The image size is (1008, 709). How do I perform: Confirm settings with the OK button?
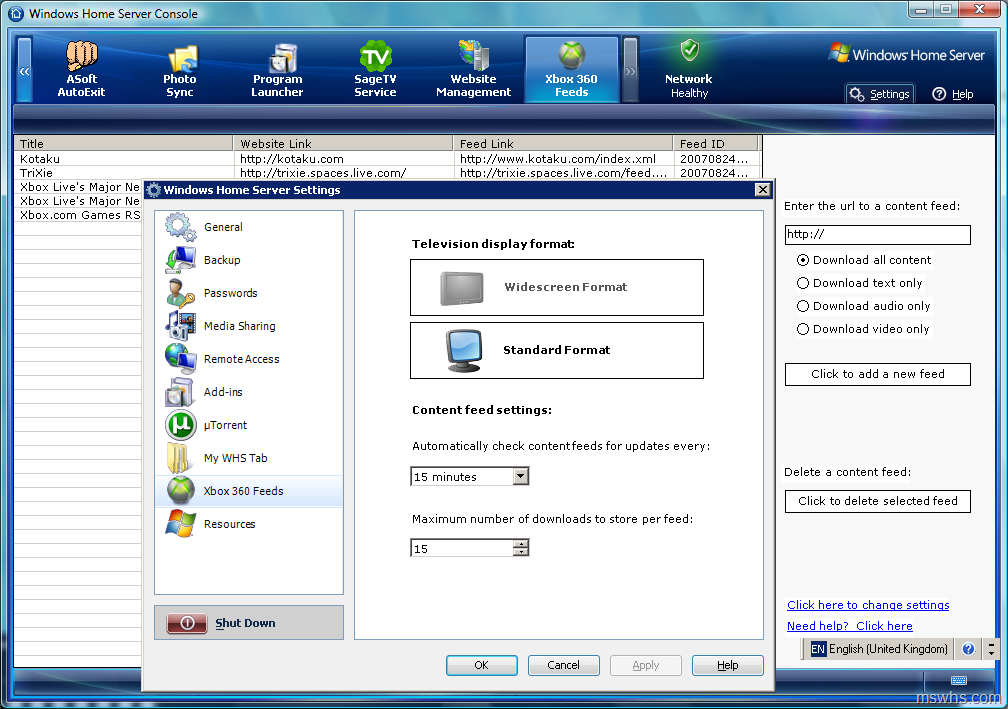point(482,665)
